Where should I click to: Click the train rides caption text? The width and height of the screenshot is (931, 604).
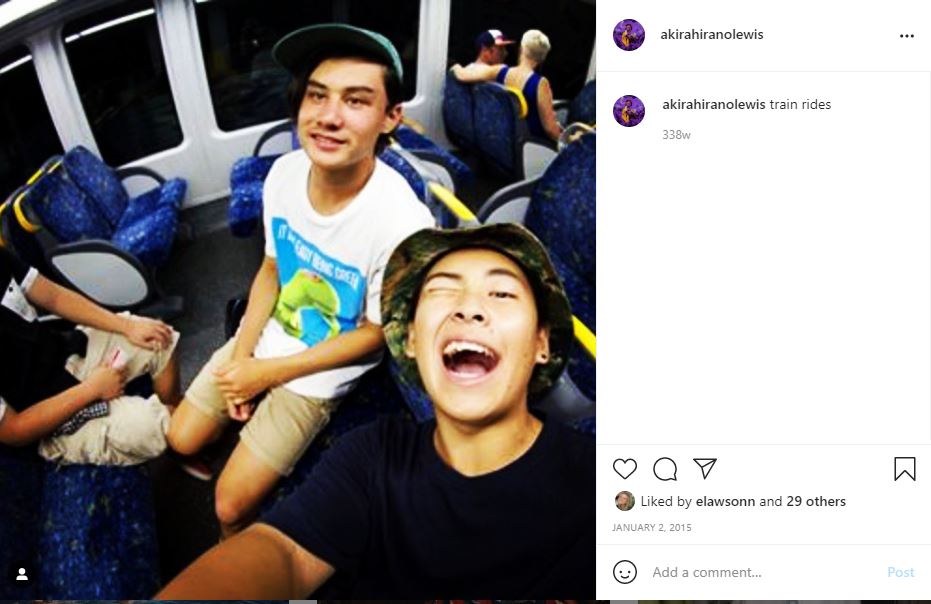[800, 105]
